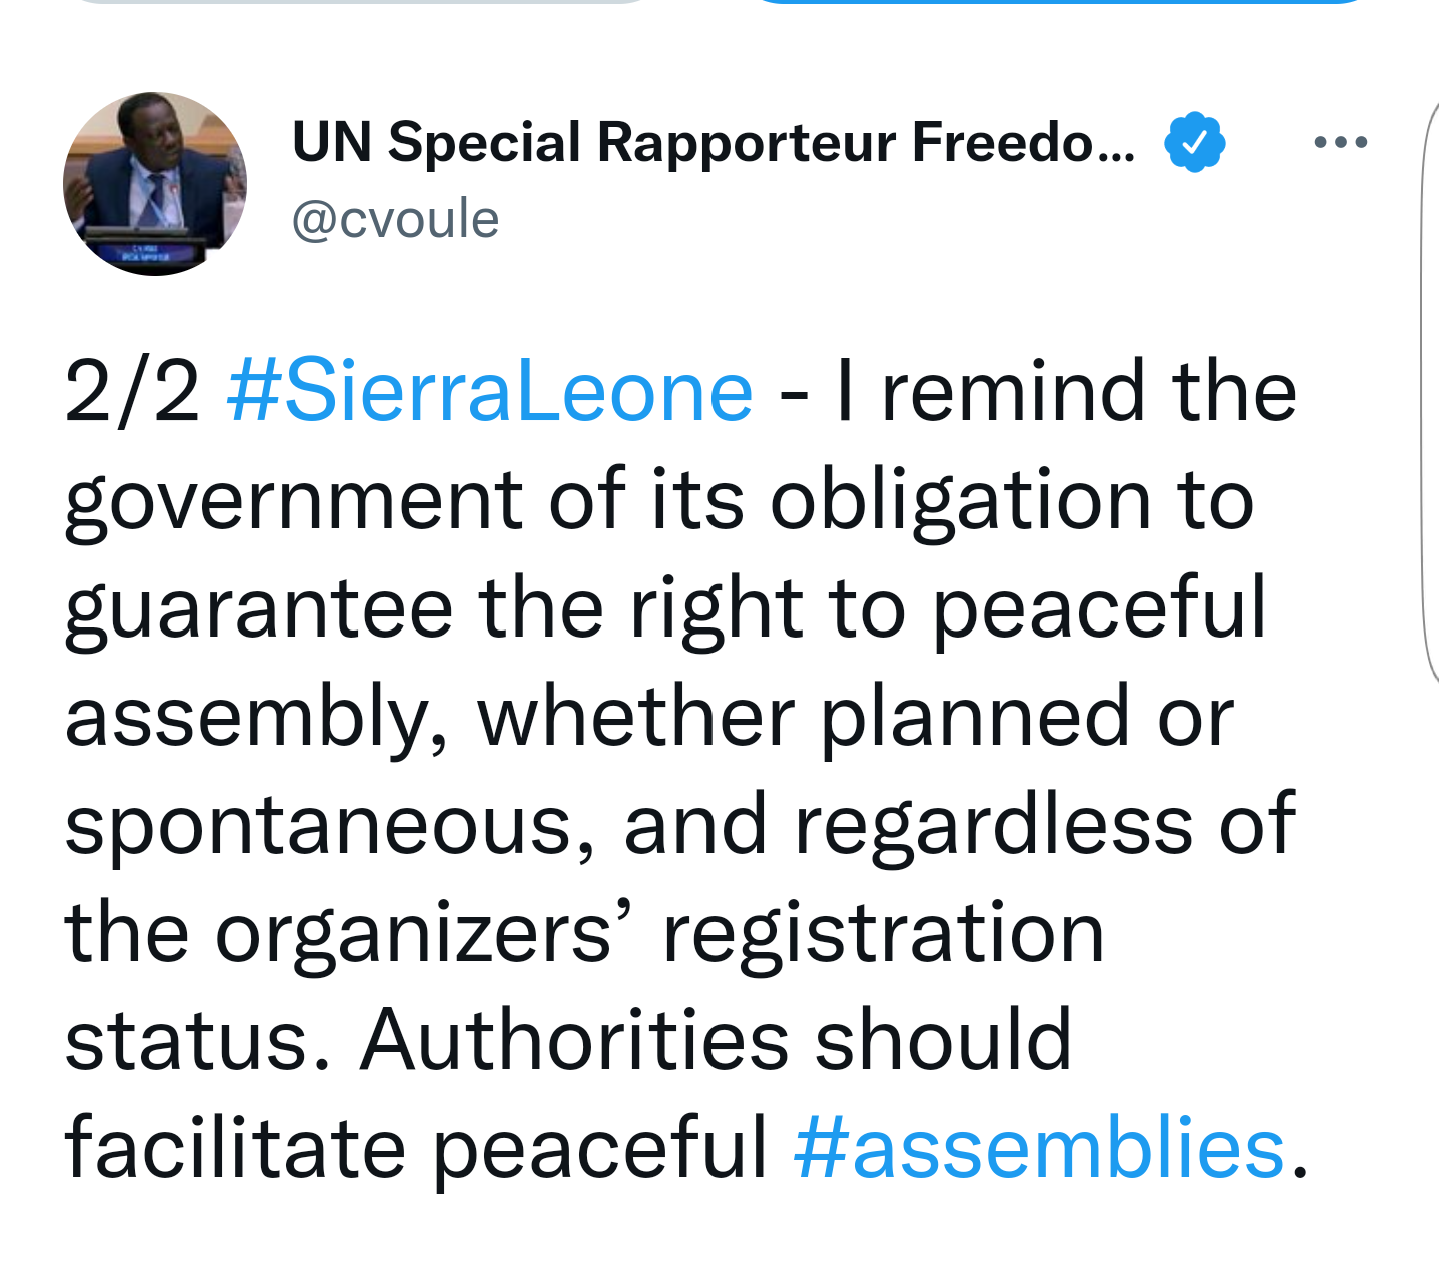Click the blue verified checkmark badge
The image size is (1439, 1267).
pyautogui.click(x=1194, y=142)
